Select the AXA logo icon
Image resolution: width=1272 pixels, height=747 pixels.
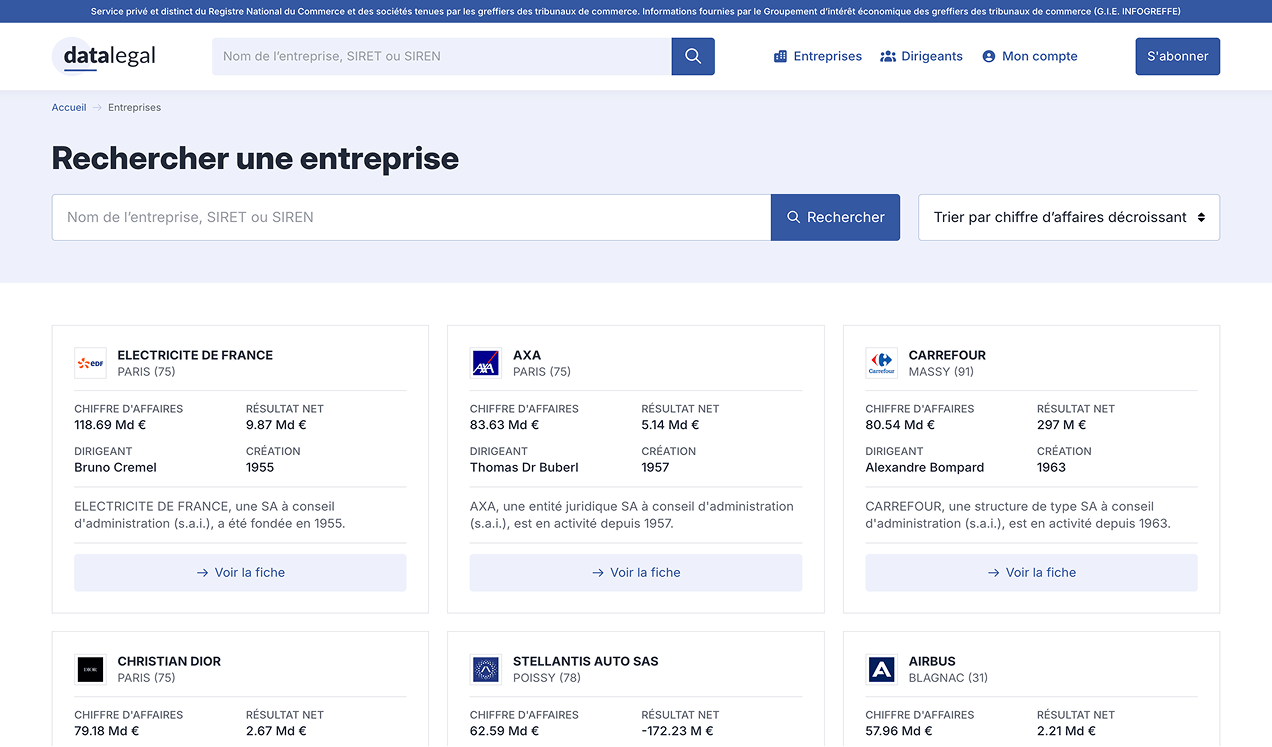(486, 363)
